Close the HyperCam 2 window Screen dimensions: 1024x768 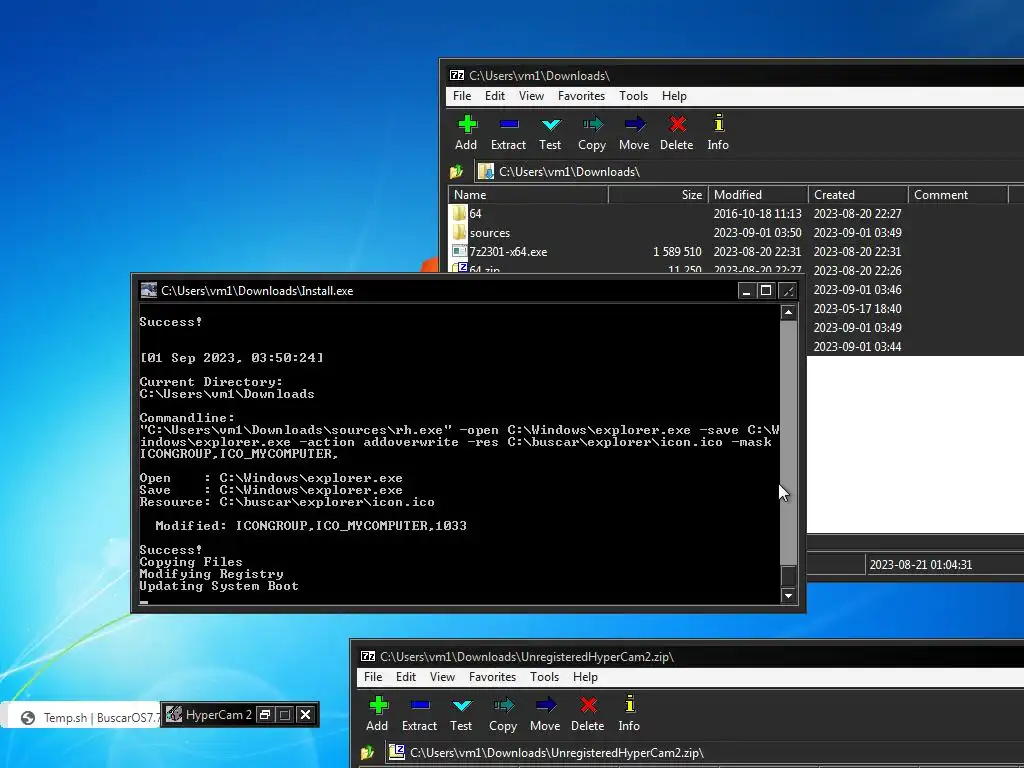pyautogui.click(x=305, y=714)
